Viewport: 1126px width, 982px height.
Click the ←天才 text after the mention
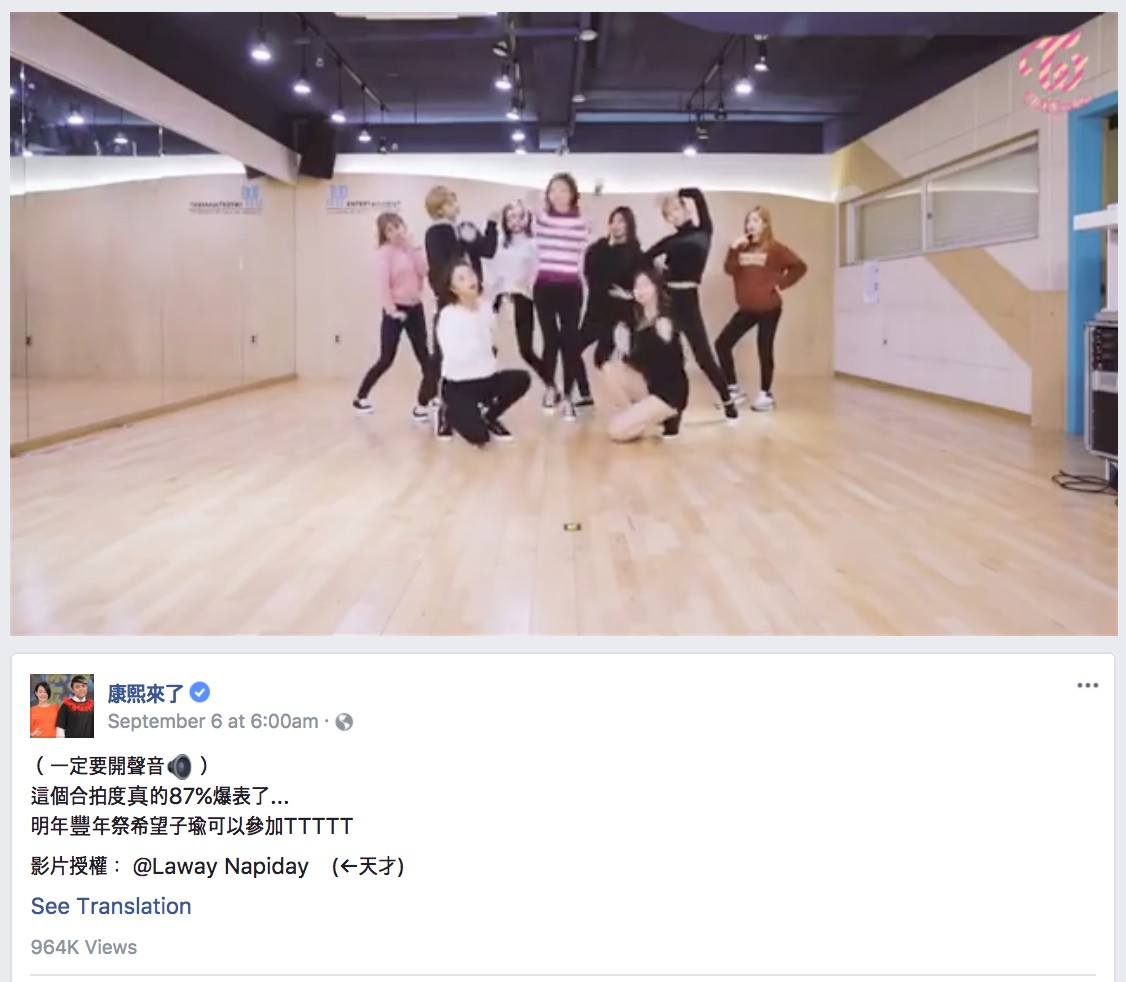pyautogui.click(x=368, y=866)
